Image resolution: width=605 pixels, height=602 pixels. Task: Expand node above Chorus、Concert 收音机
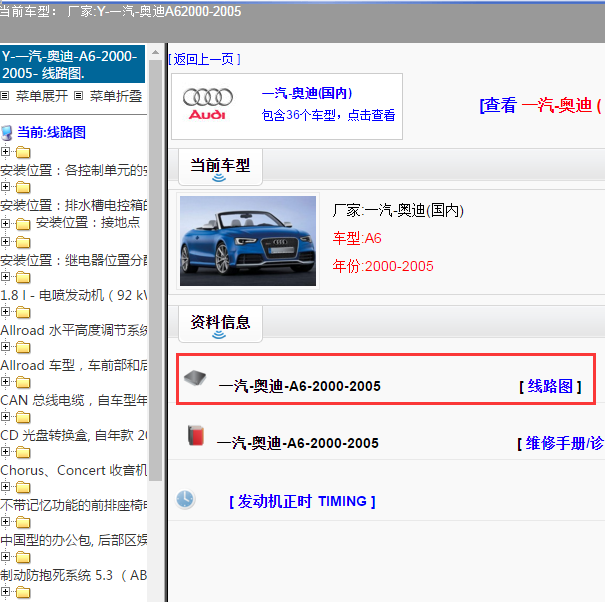coord(5,452)
